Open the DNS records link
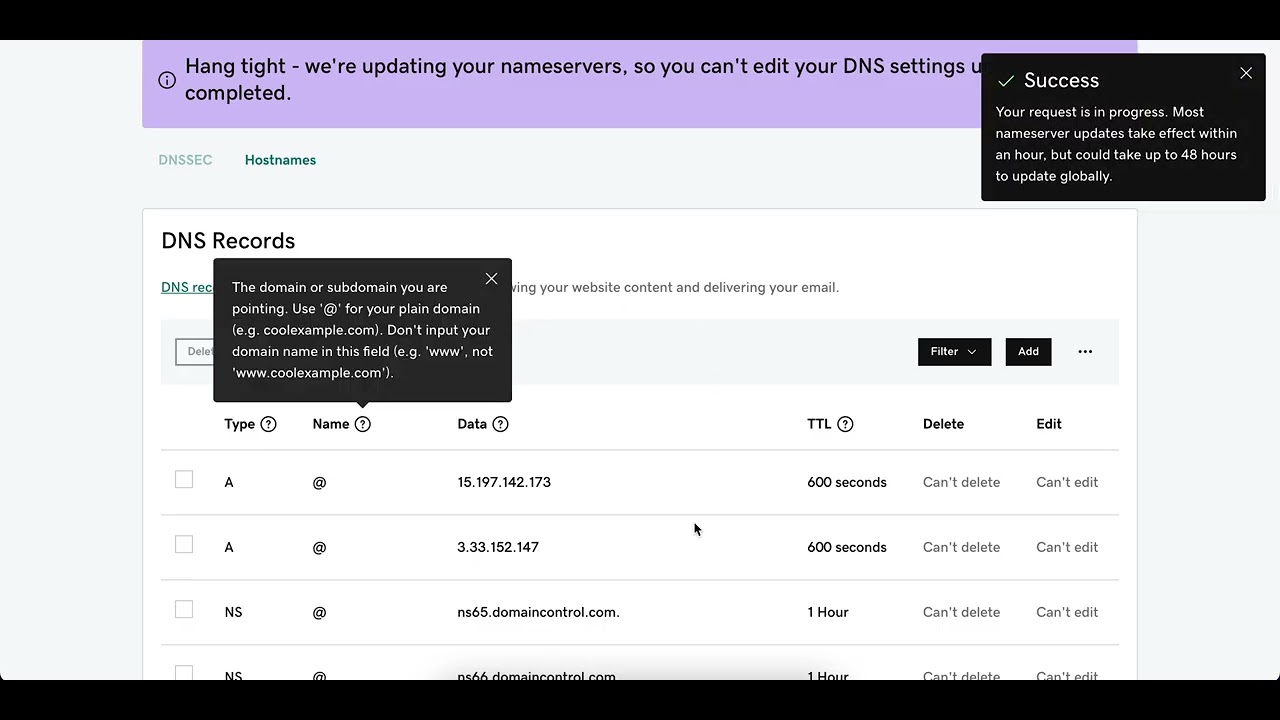1280x720 pixels. (187, 287)
